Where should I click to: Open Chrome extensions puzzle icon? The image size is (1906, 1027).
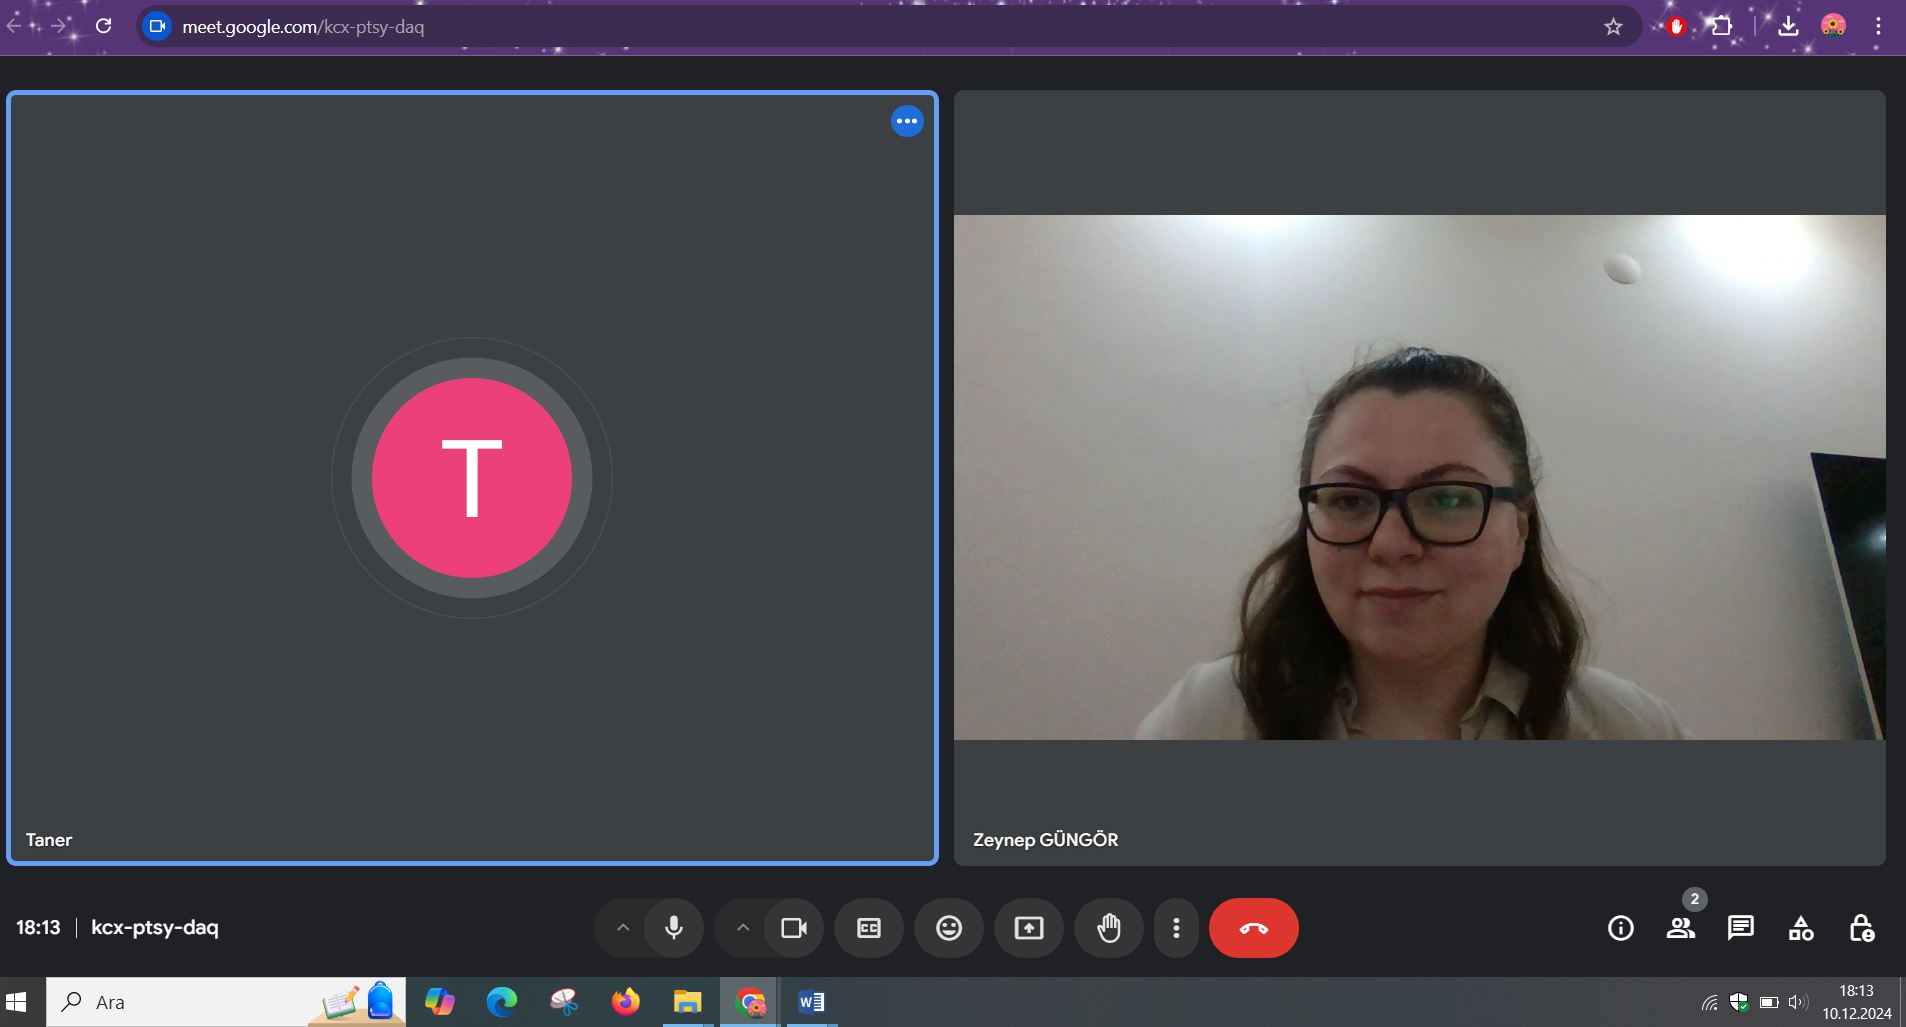1721,26
